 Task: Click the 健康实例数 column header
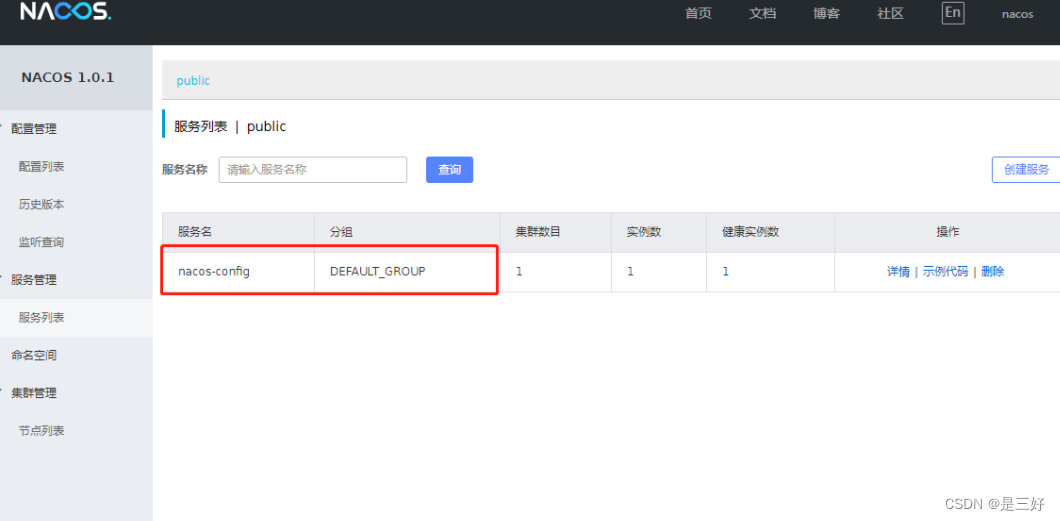click(x=771, y=232)
